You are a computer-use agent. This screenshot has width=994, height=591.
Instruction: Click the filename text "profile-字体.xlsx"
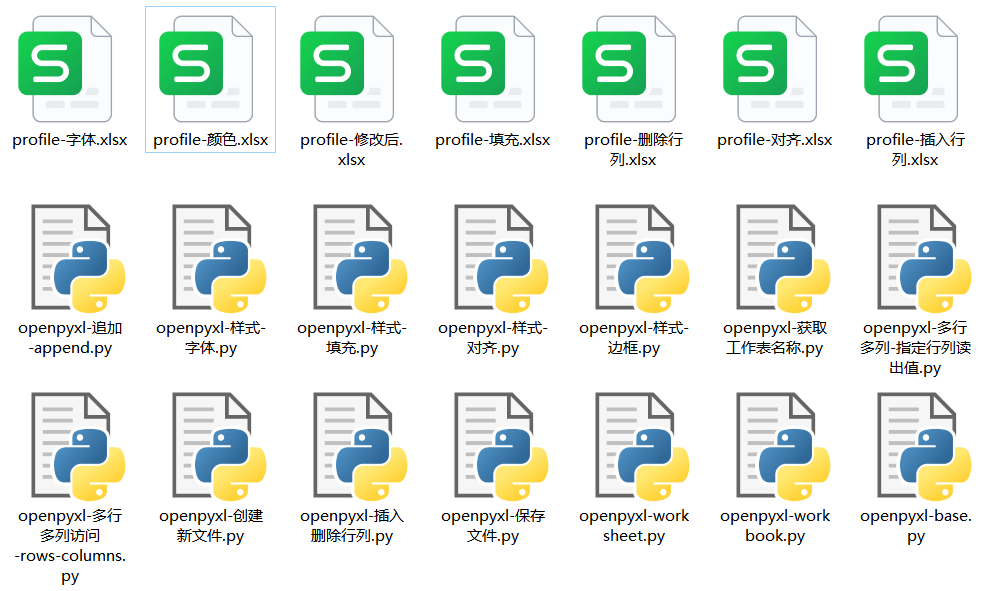pyautogui.click(x=70, y=140)
